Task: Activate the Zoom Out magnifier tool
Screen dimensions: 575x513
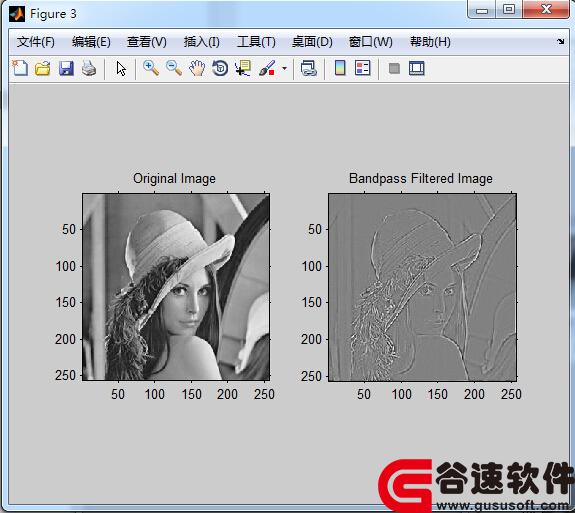Action: point(174,68)
